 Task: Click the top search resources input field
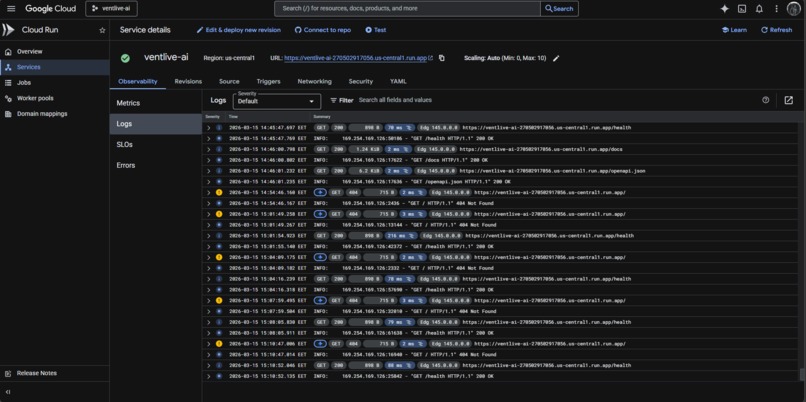[x=408, y=9]
